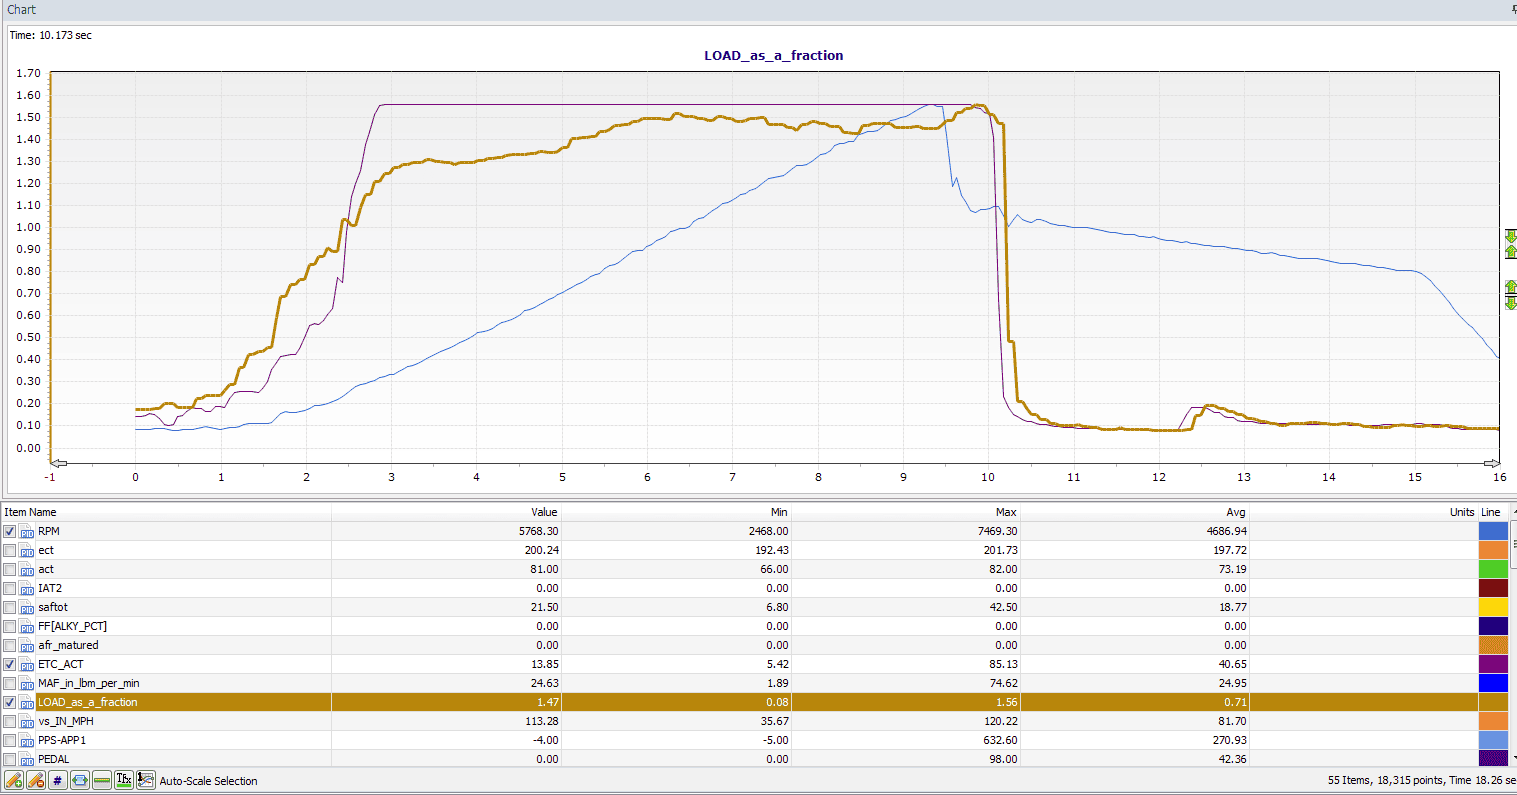The image size is (1517, 795).
Task: Open the RPM blue line color swatch
Action: pyautogui.click(x=1493, y=532)
